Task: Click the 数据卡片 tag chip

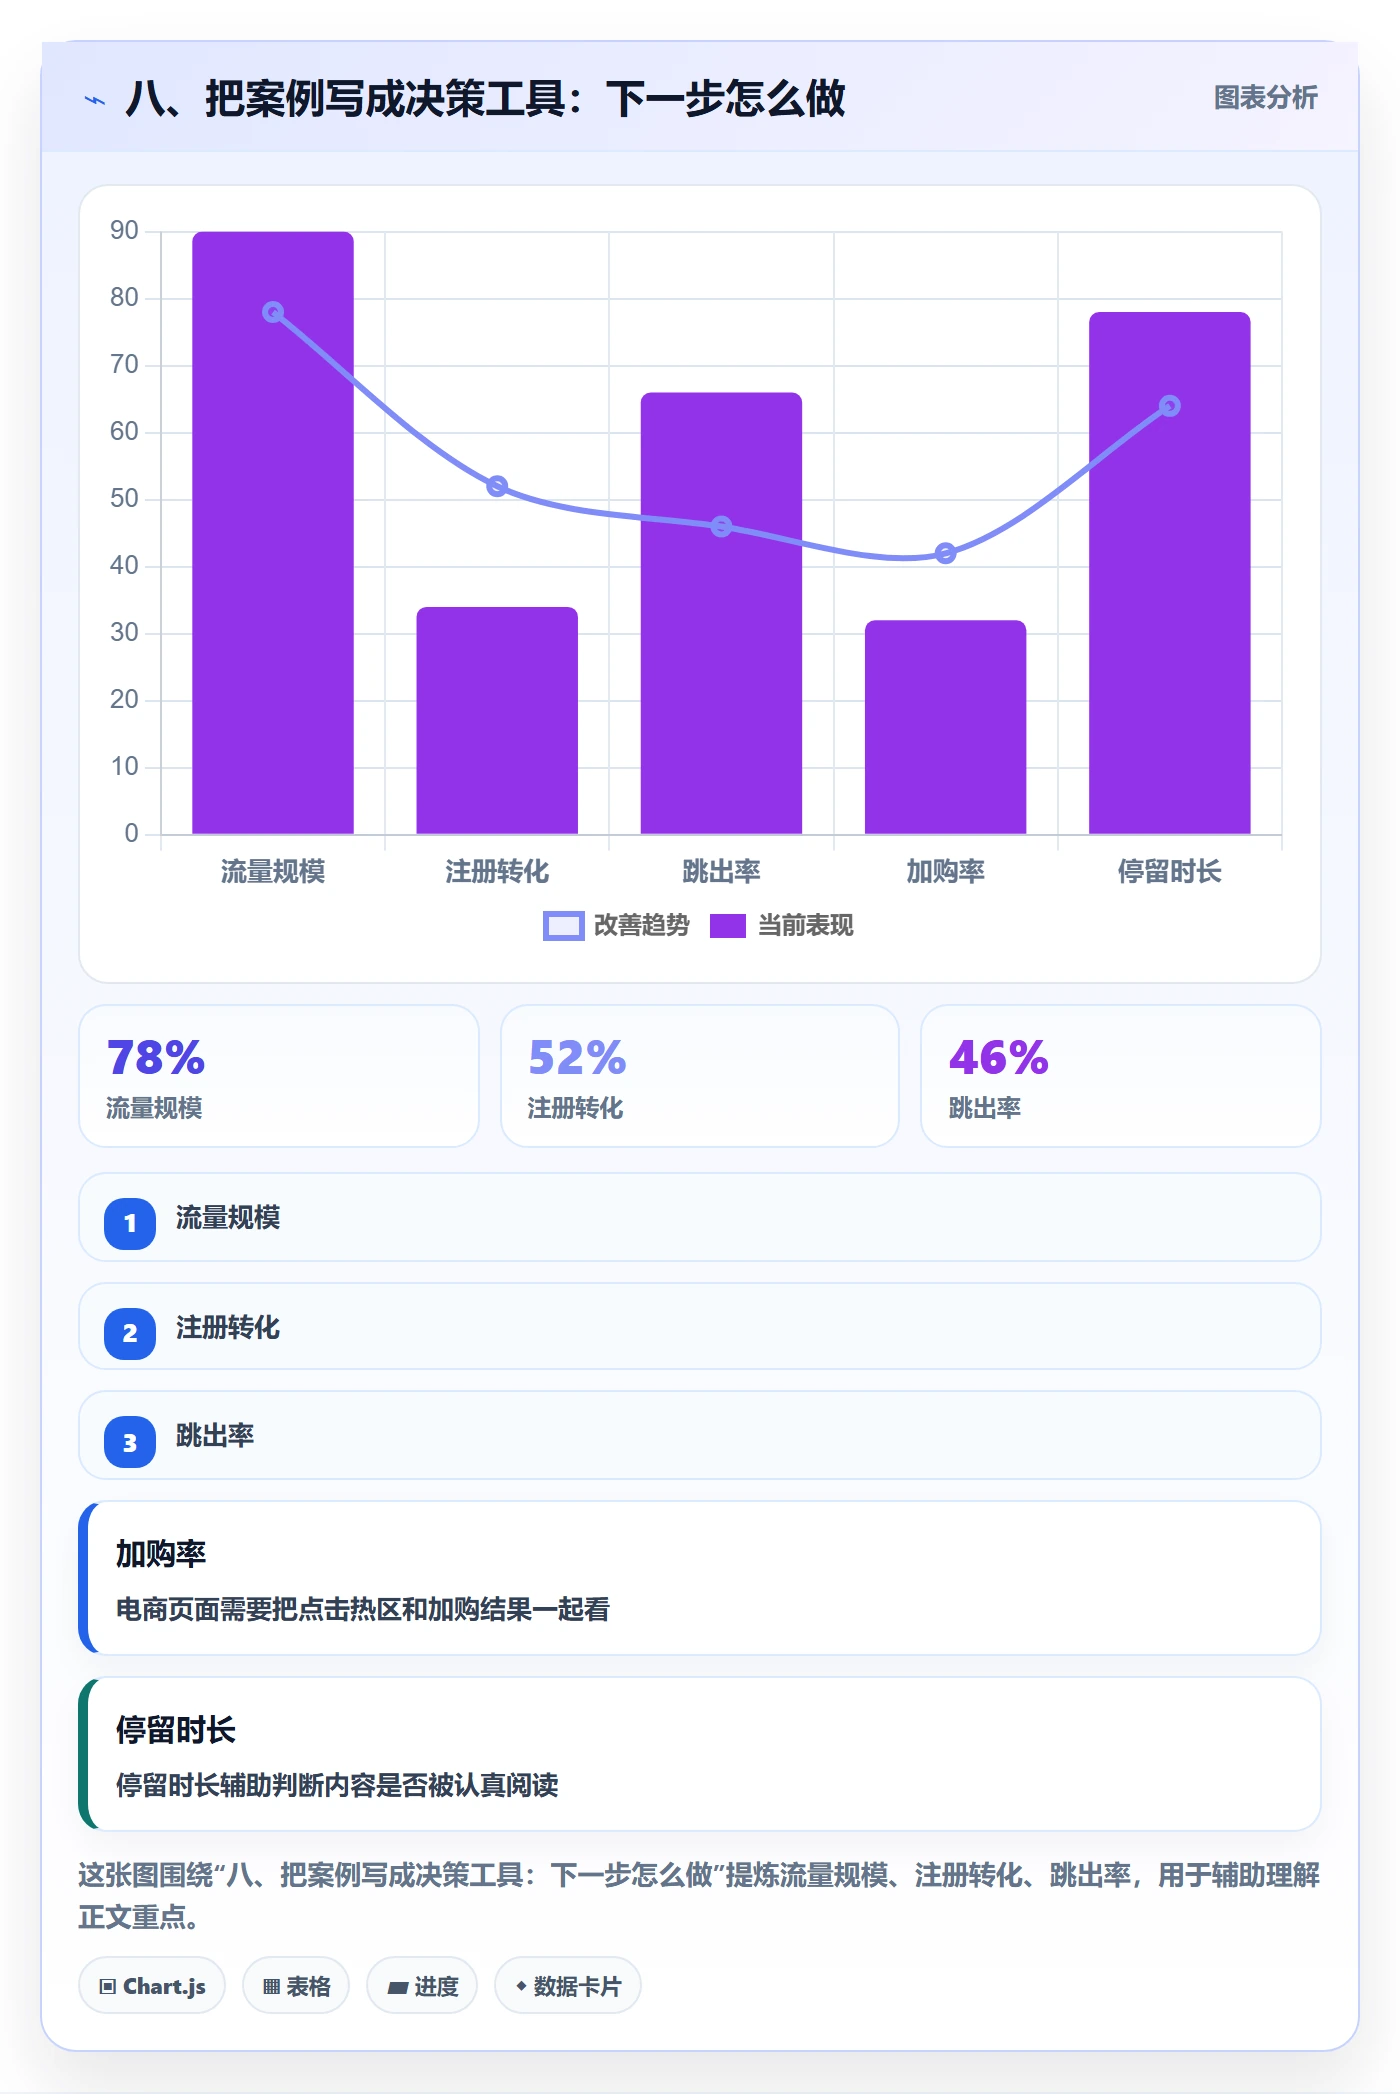Action: [x=568, y=1986]
